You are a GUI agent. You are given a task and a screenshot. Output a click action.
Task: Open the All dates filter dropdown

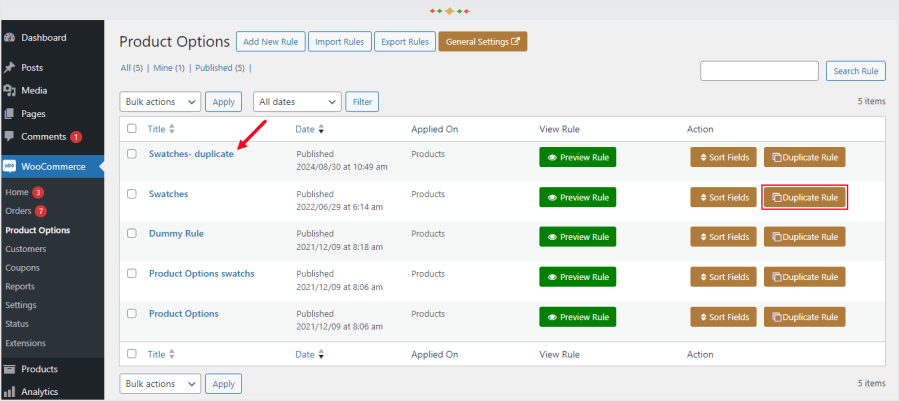(x=298, y=102)
